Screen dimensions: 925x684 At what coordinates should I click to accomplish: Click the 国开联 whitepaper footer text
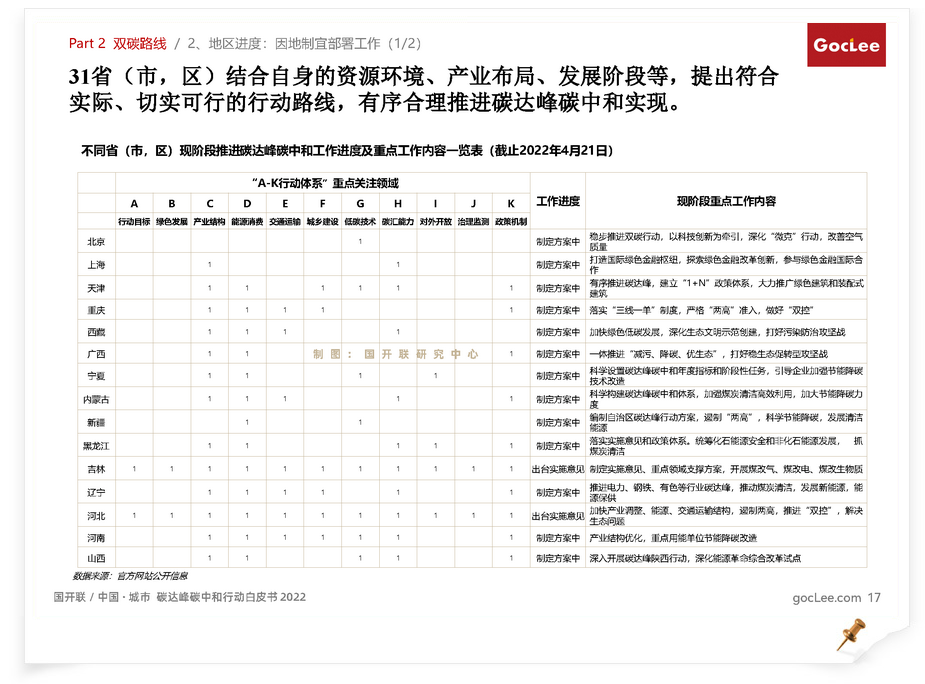tap(180, 597)
